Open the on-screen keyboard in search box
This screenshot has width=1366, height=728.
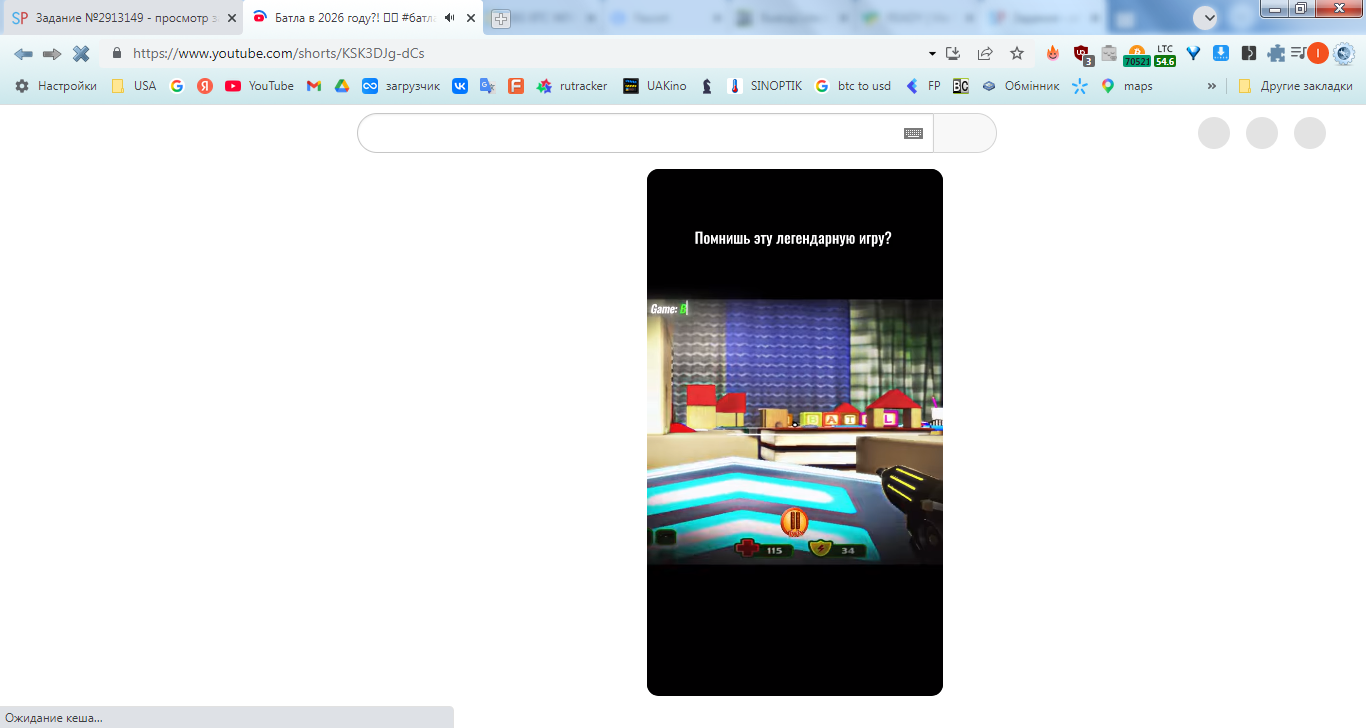[x=913, y=133]
